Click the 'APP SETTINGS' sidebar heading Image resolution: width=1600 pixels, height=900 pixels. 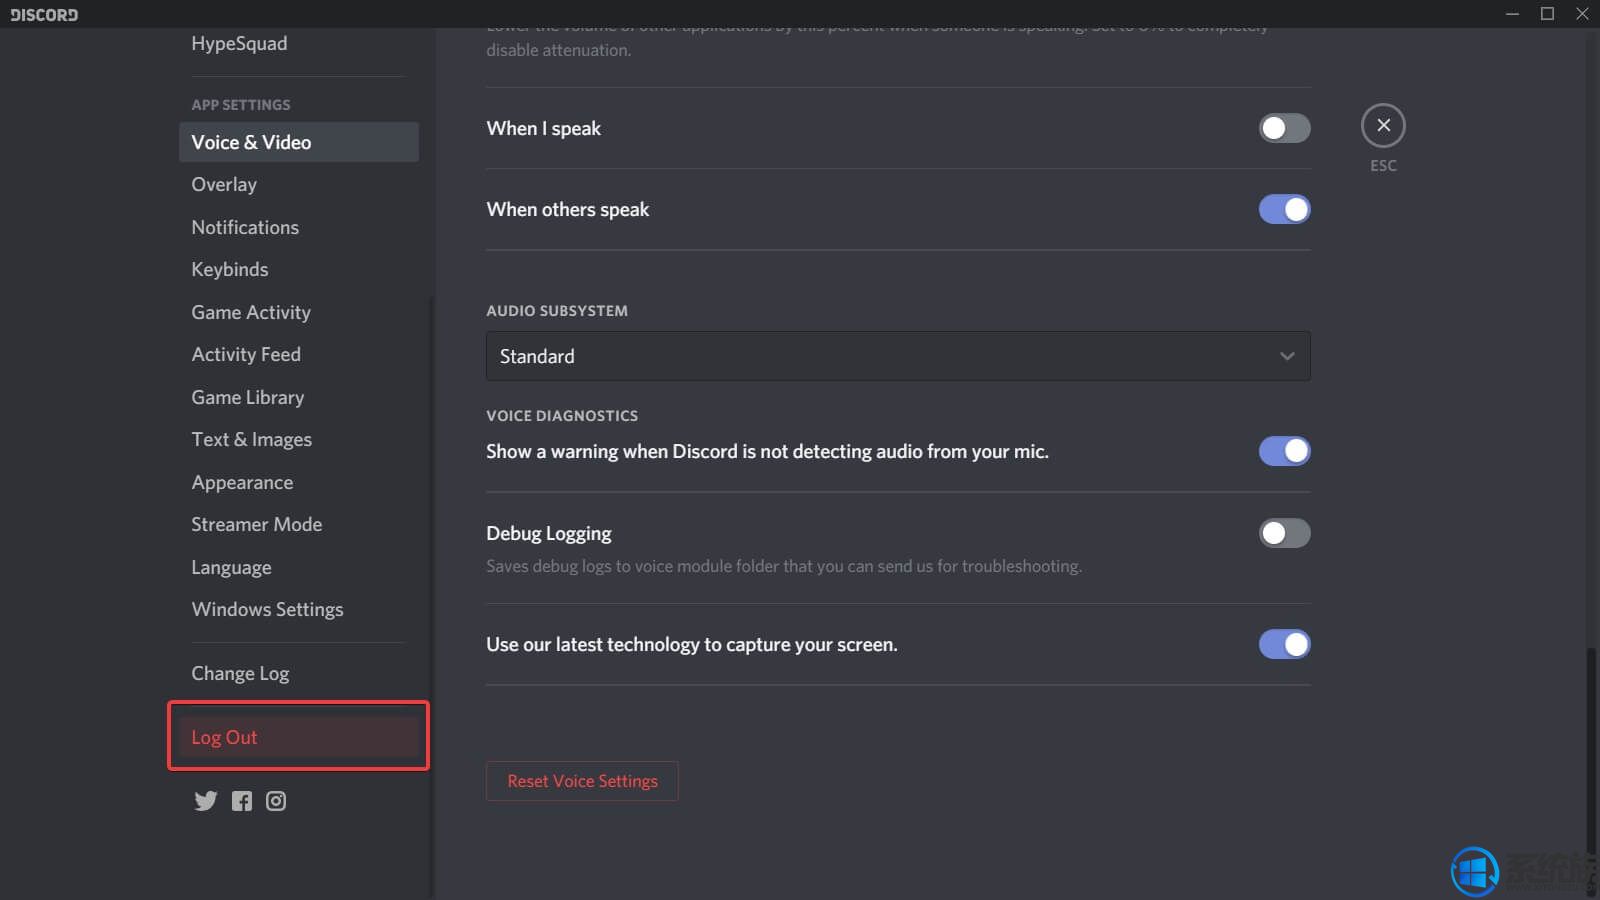241,105
